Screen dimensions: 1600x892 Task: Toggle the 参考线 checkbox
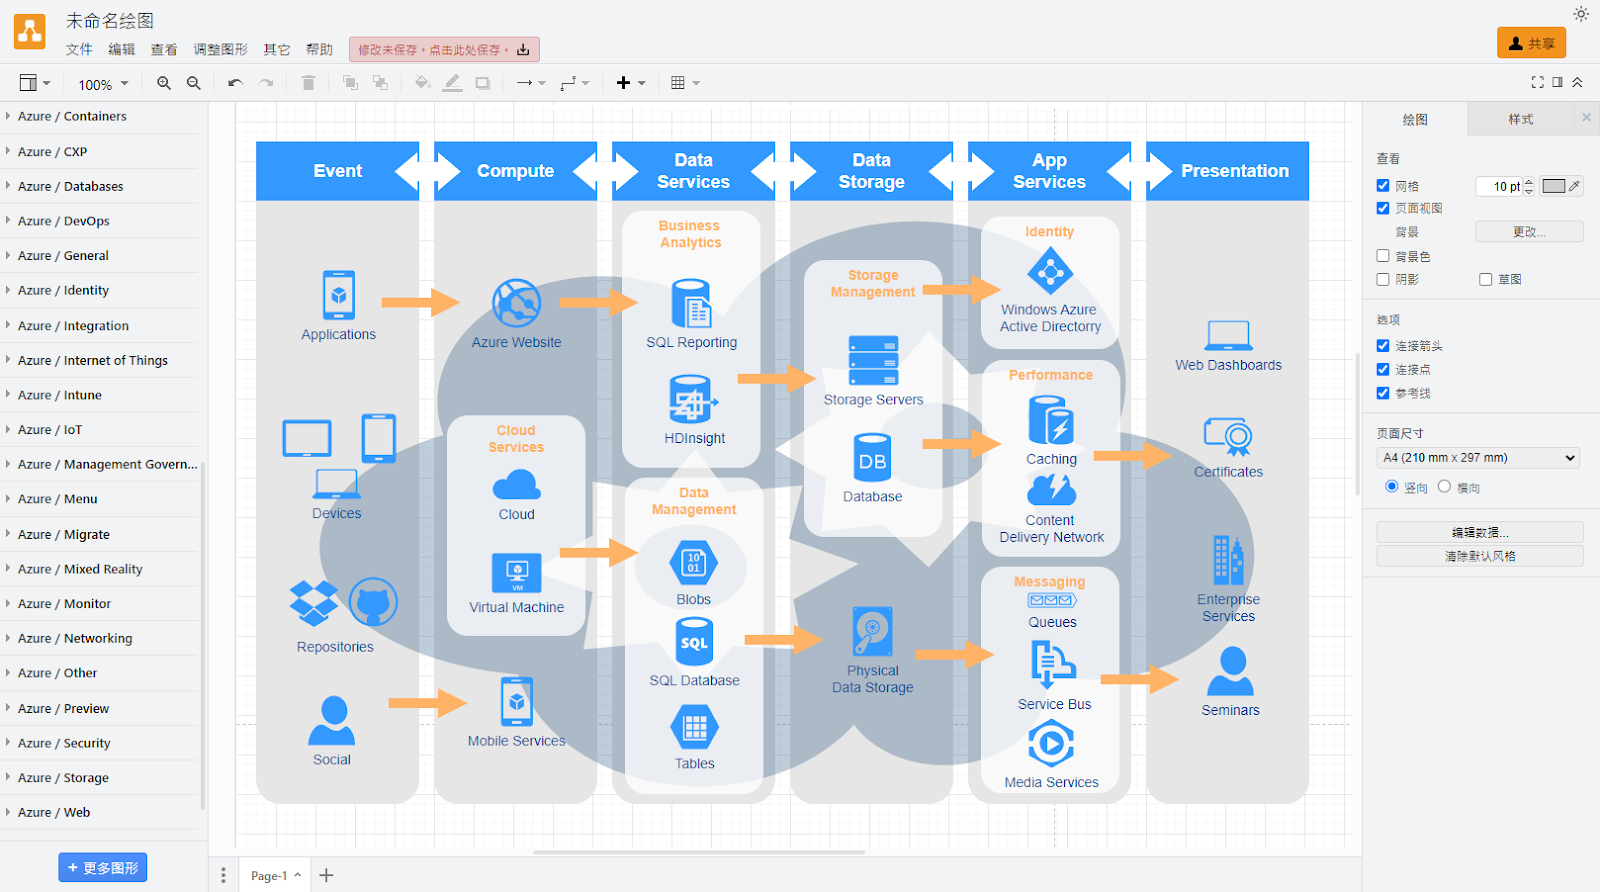point(1383,393)
